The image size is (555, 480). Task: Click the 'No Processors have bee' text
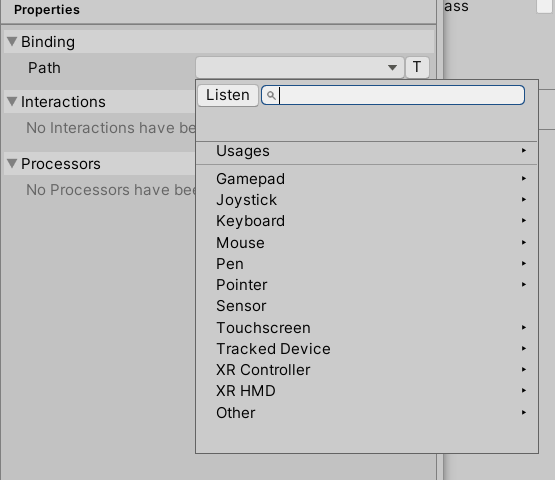[x=111, y=190]
